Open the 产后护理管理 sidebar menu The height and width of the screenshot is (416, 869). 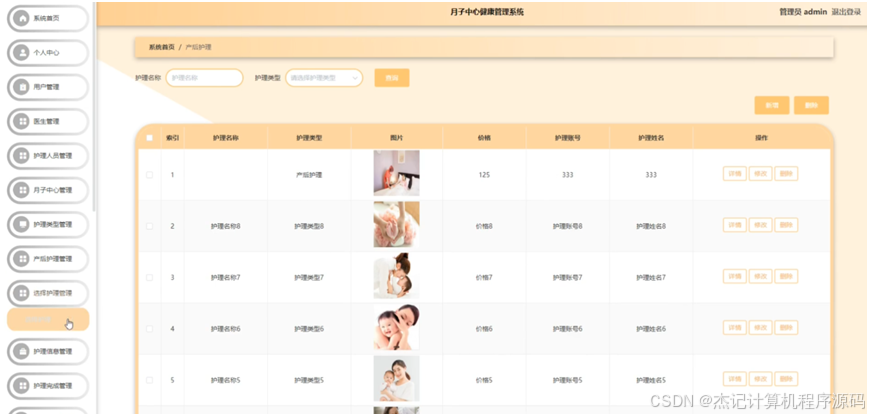(x=48, y=259)
